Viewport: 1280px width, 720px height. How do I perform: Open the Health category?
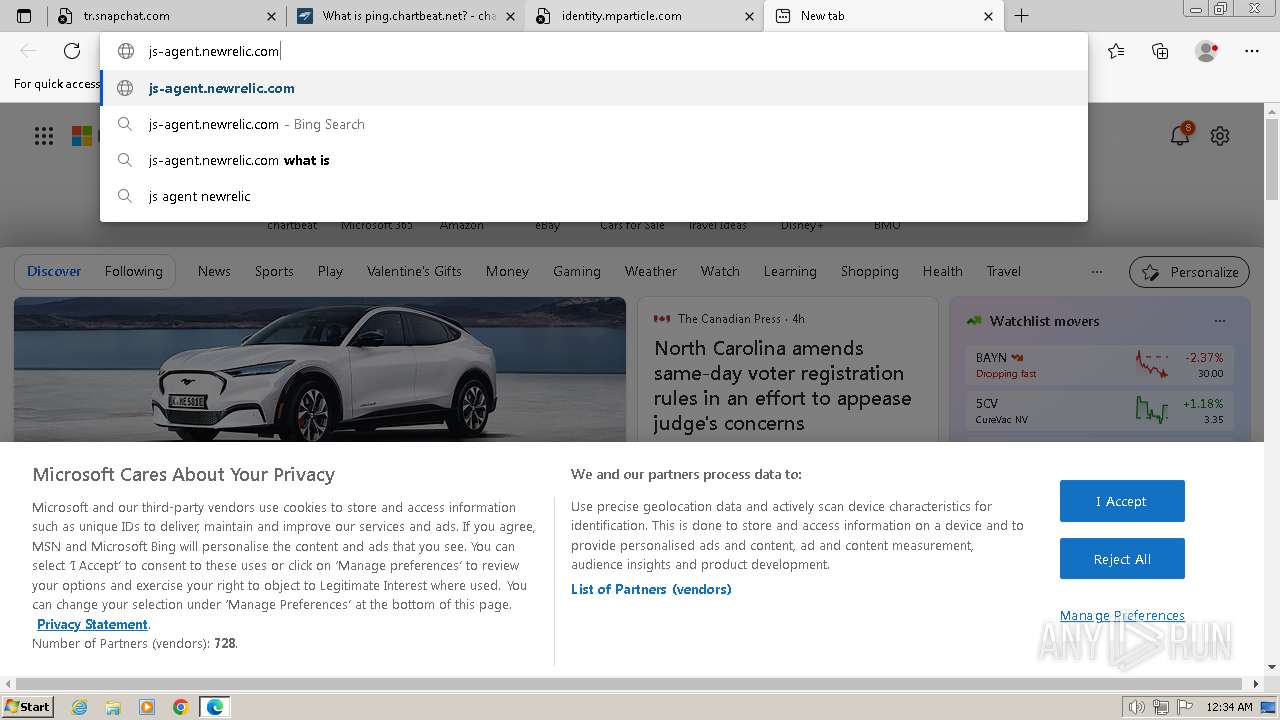(942, 271)
